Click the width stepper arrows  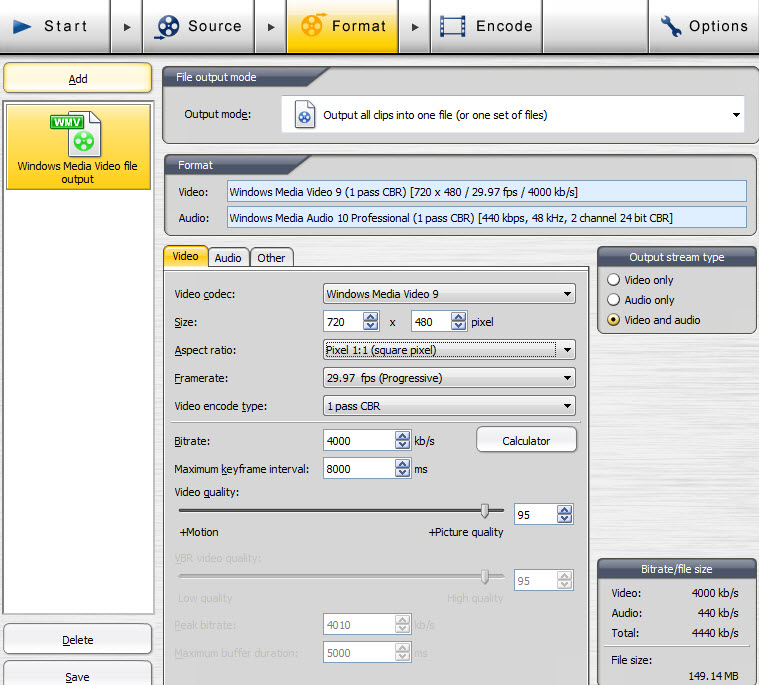(371, 321)
